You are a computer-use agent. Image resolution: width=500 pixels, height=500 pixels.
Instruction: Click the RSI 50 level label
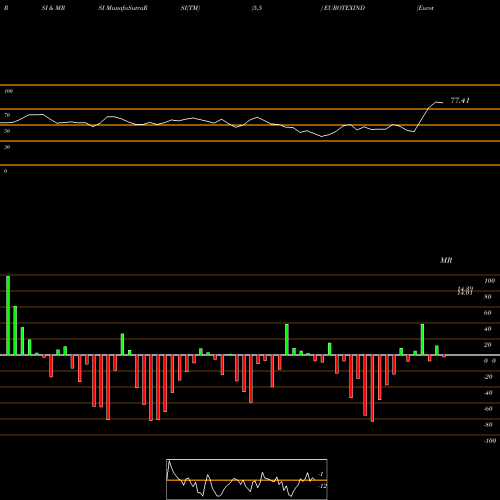click(7, 131)
